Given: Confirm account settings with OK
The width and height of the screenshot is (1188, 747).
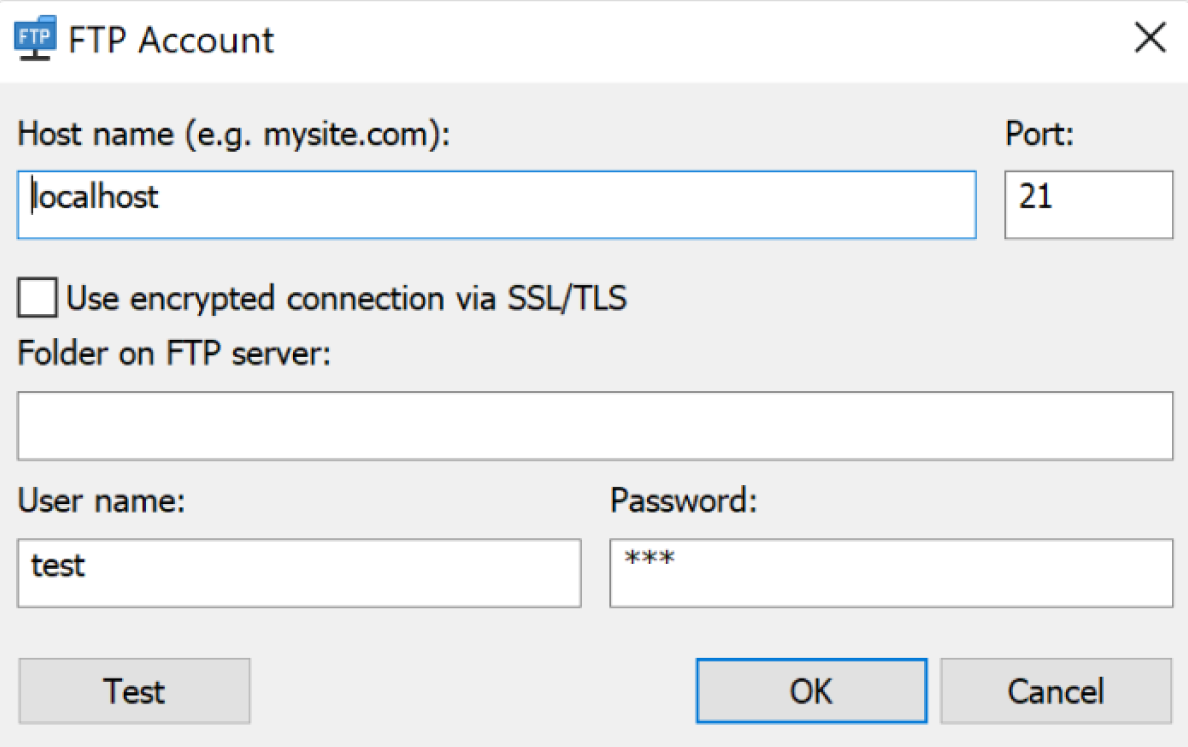Looking at the screenshot, I should click(811, 691).
